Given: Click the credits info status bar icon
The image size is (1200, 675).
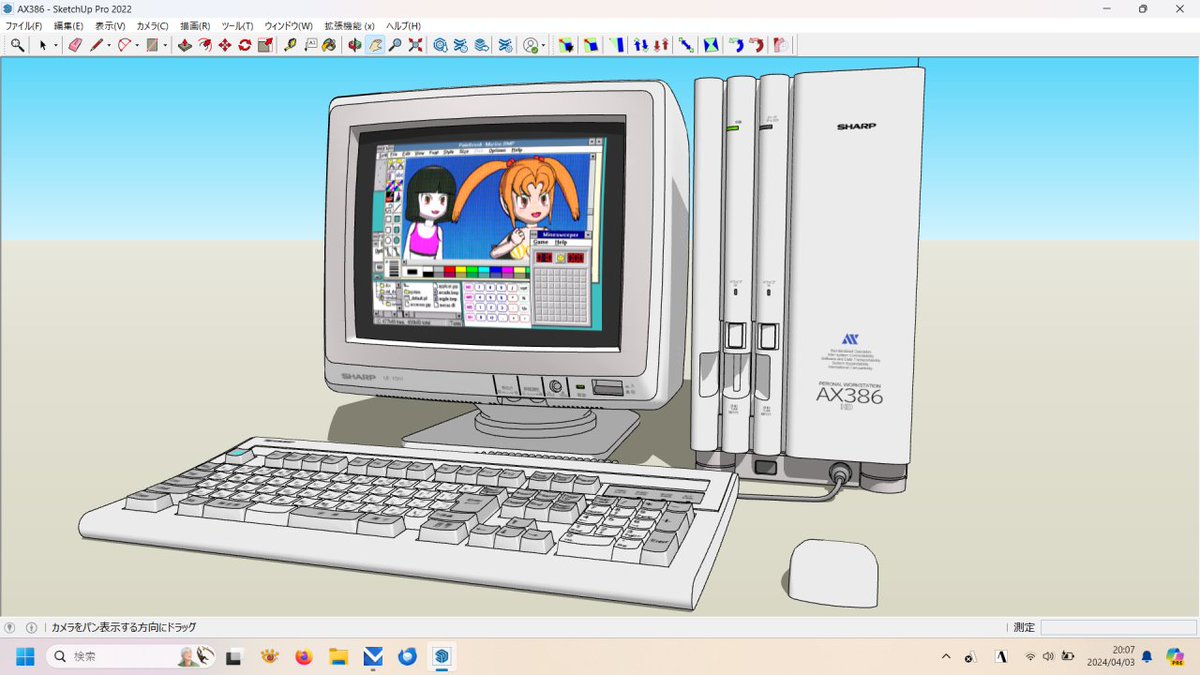Looking at the screenshot, I should point(31,628).
